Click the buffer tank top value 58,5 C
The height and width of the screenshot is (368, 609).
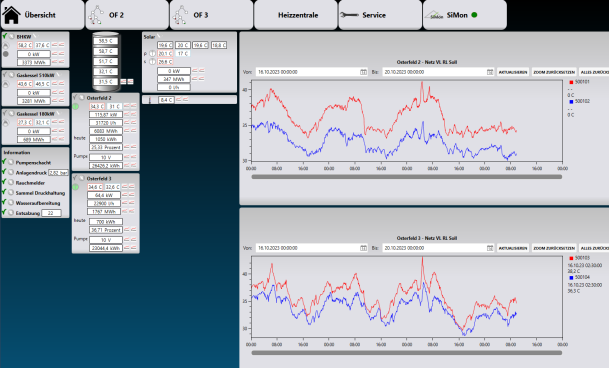coord(105,41)
